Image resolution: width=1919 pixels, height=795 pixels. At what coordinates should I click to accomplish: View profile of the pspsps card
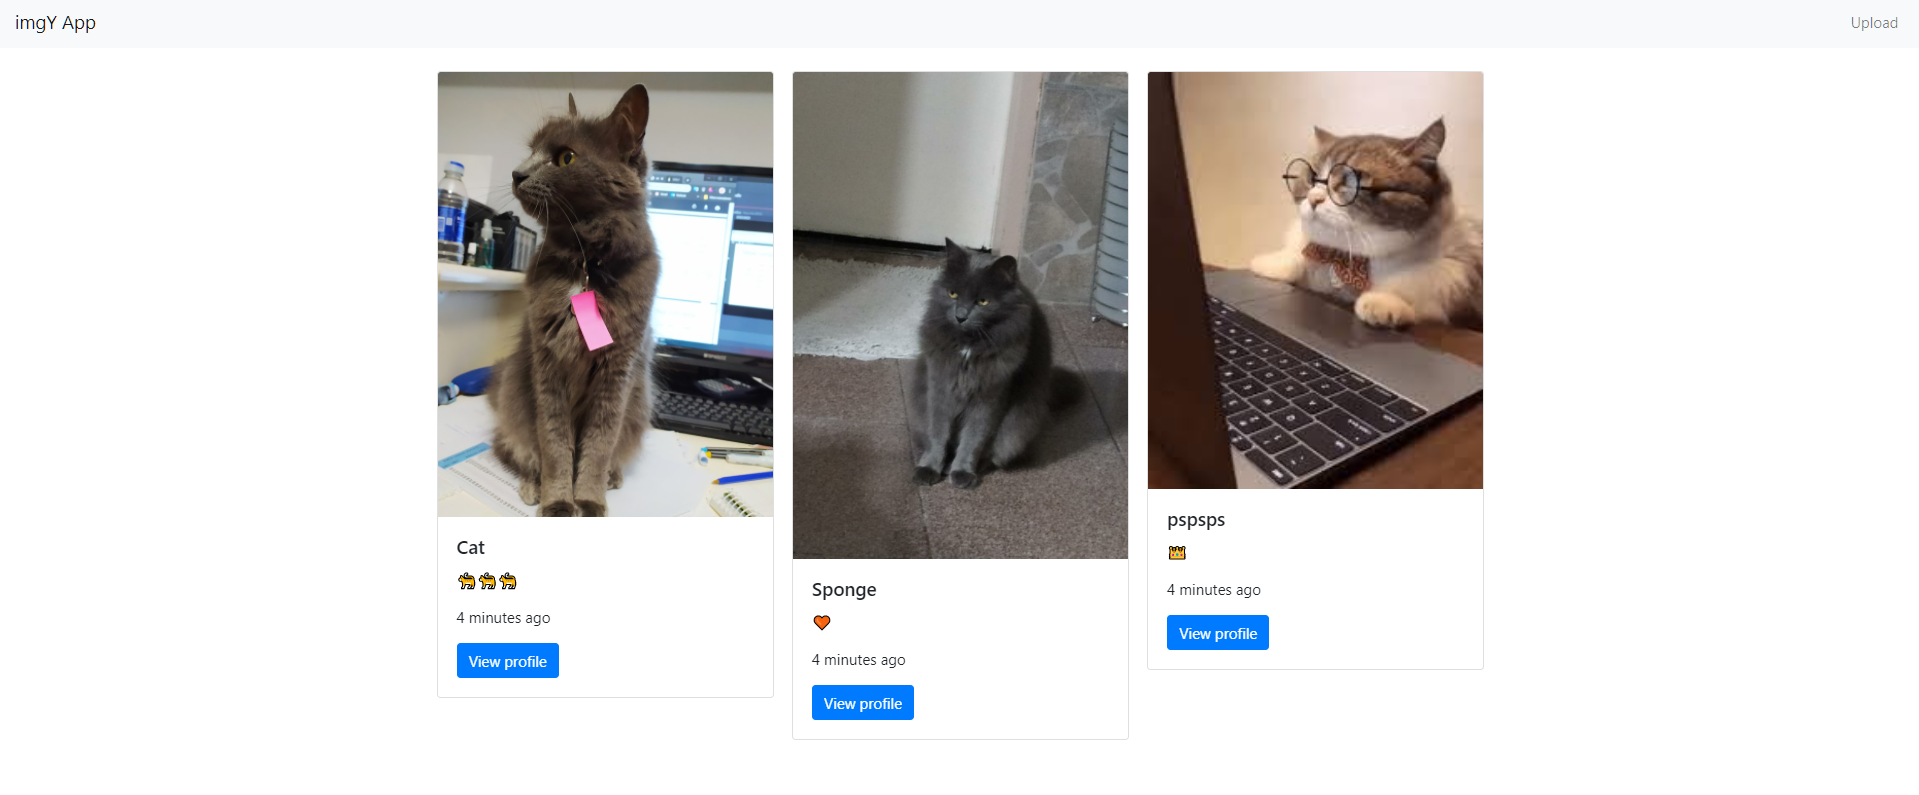point(1218,633)
